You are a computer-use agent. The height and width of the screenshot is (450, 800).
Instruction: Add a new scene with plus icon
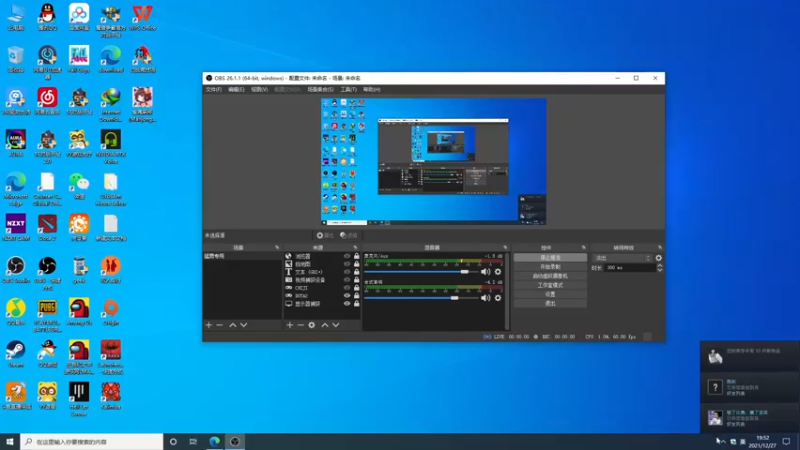[209, 325]
